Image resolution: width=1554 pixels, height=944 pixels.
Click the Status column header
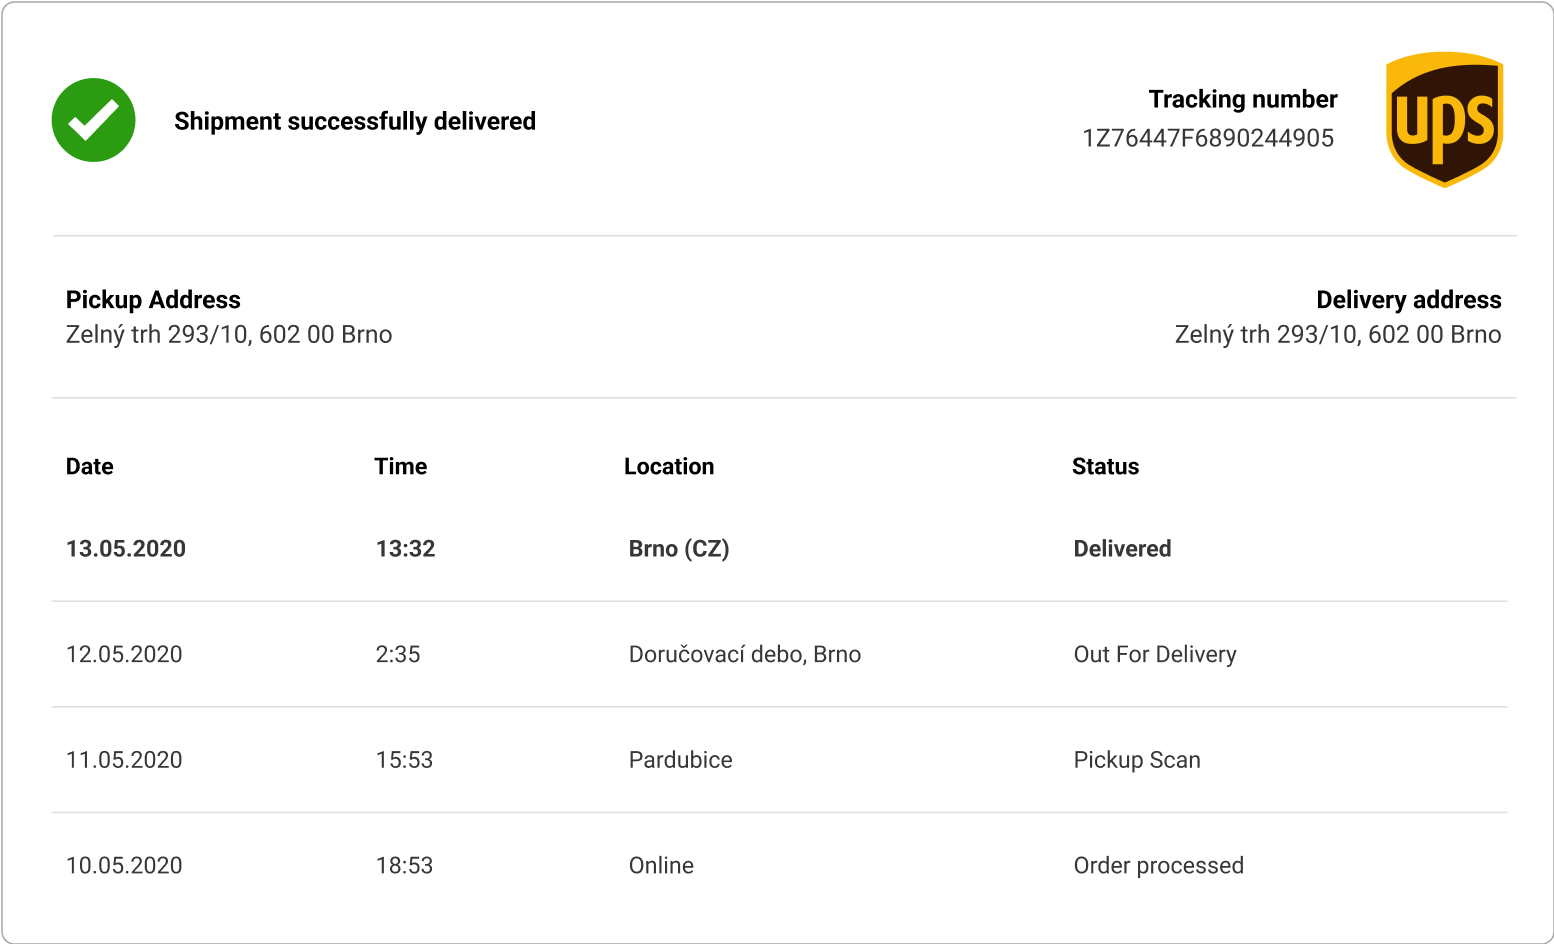coord(1106,466)
